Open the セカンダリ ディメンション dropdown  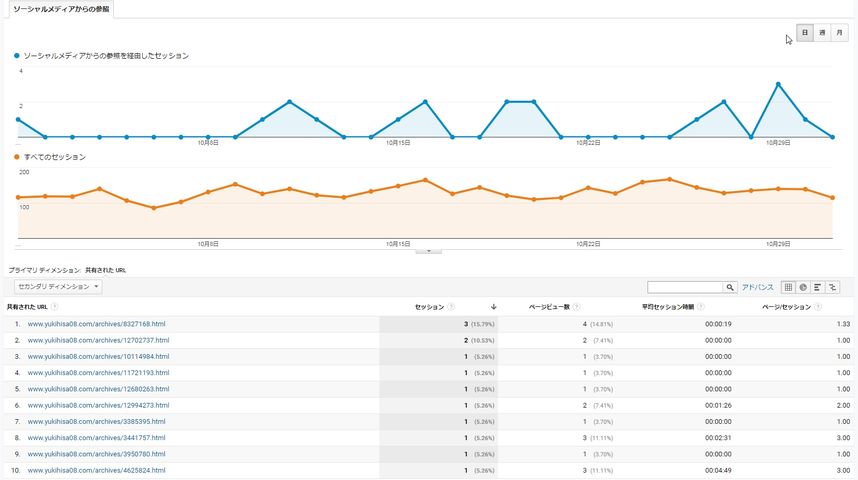pos(58,287)
